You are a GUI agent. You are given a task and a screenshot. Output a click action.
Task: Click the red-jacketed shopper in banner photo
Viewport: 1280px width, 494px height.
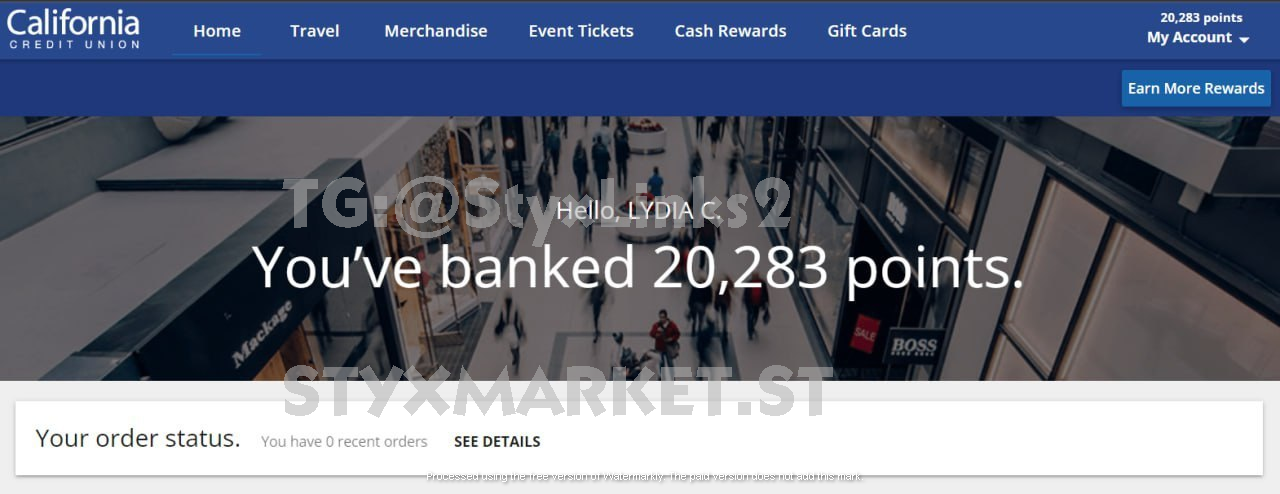664,335
